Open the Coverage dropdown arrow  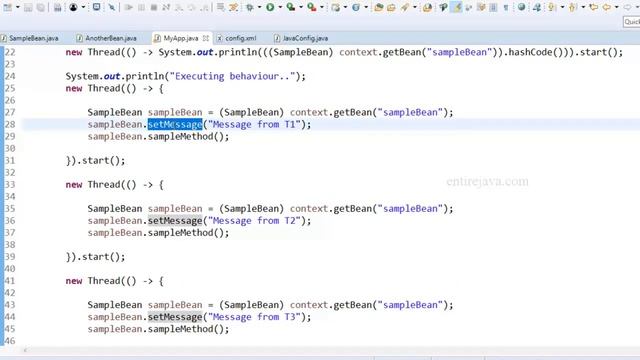(301, 7)
